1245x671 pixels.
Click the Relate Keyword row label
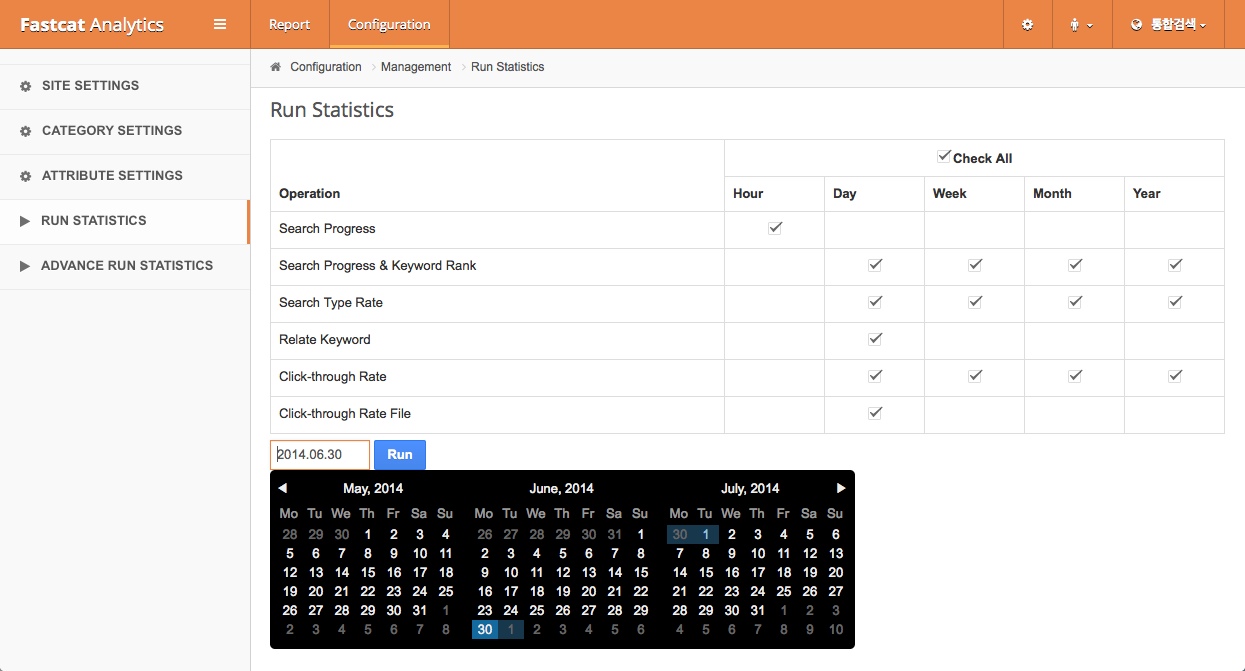[325, 340]
